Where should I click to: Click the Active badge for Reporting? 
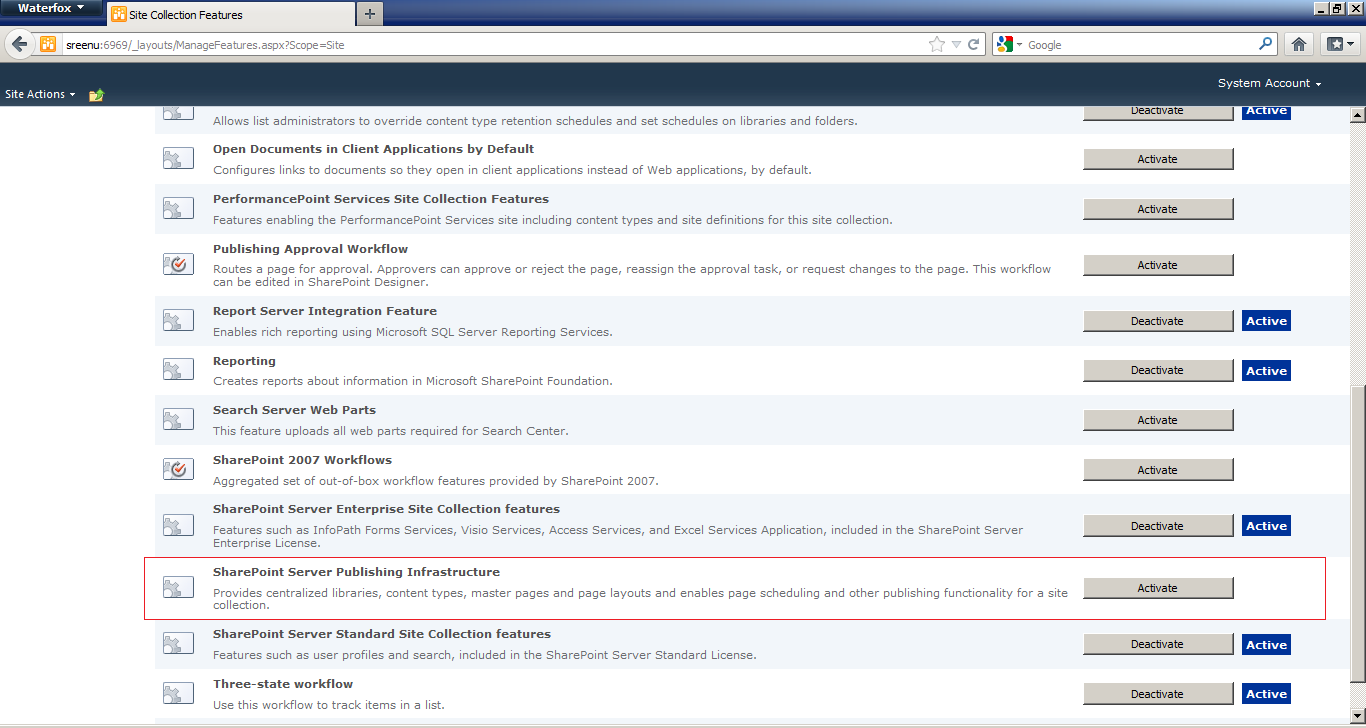click(x=1266, y=371)
